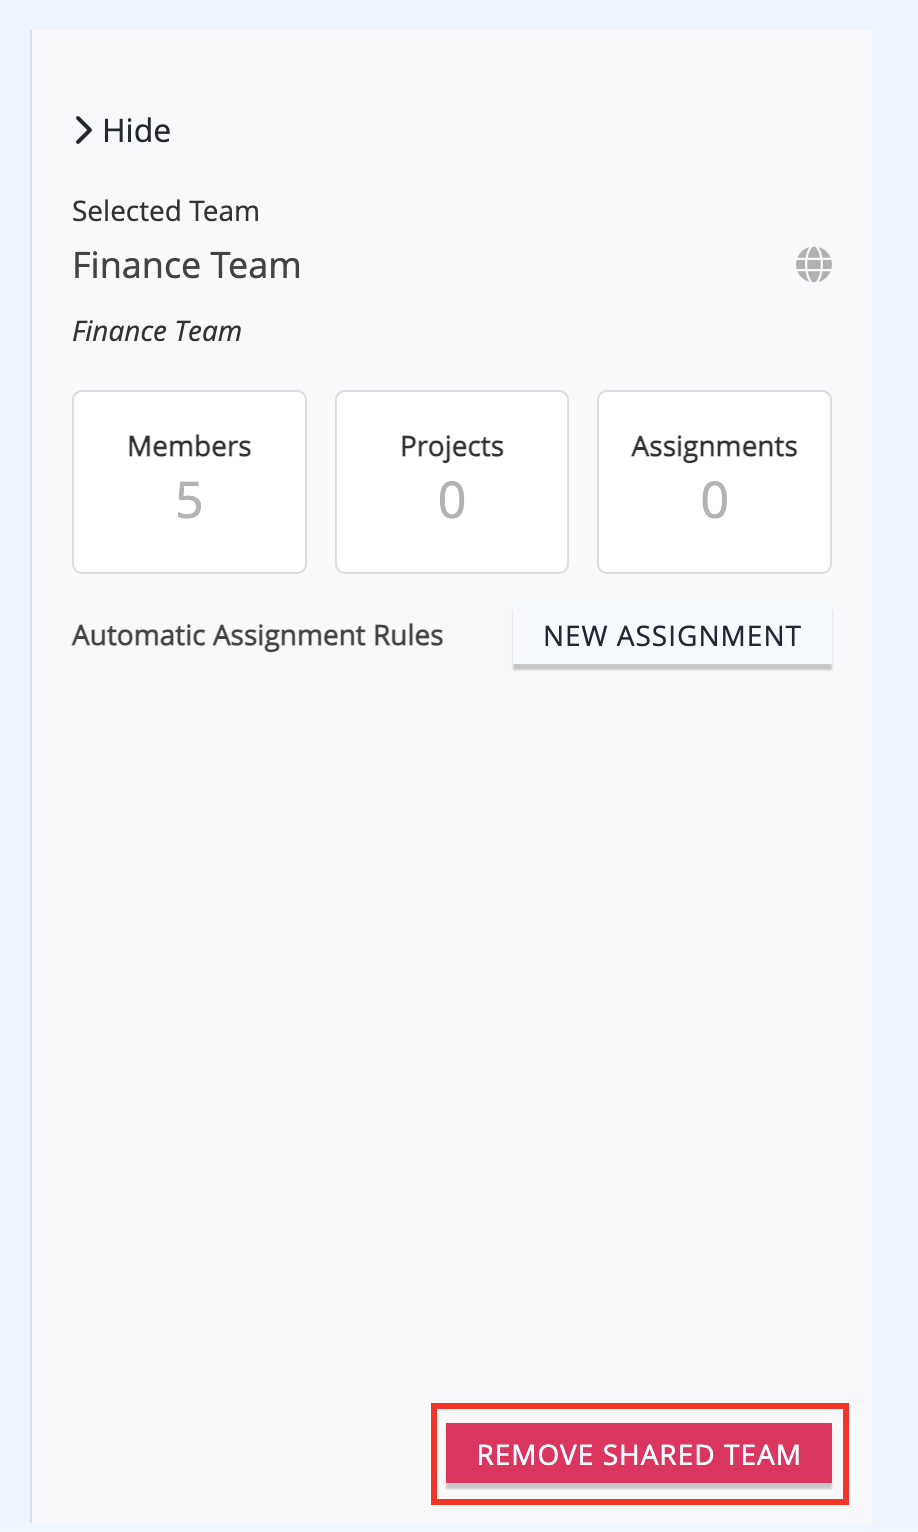The image size is (918, 1532).
Task: Open the Assignments card
Action: (714, 482)
